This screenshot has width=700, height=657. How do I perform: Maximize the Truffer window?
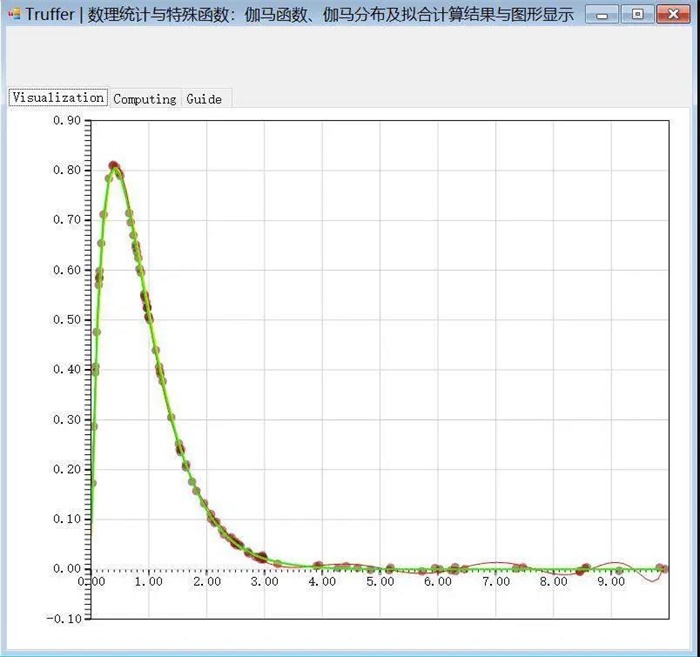(637, 14)
